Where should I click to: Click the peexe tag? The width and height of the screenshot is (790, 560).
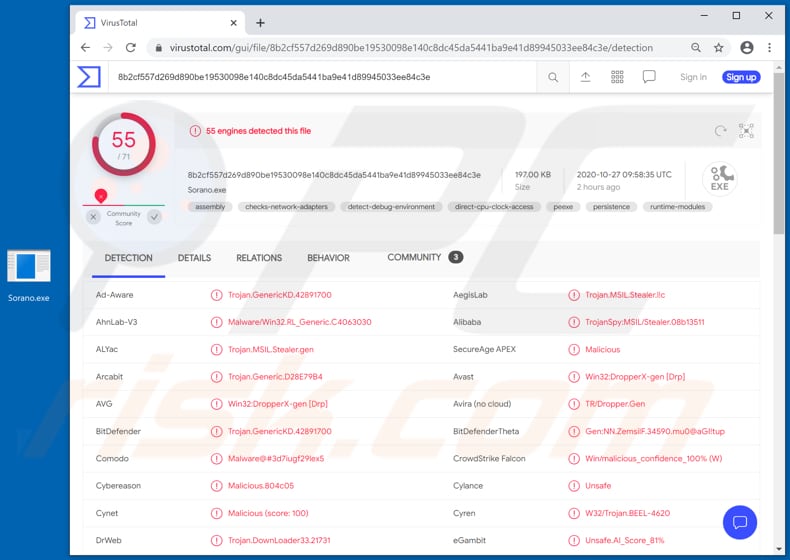coord(563,207)
